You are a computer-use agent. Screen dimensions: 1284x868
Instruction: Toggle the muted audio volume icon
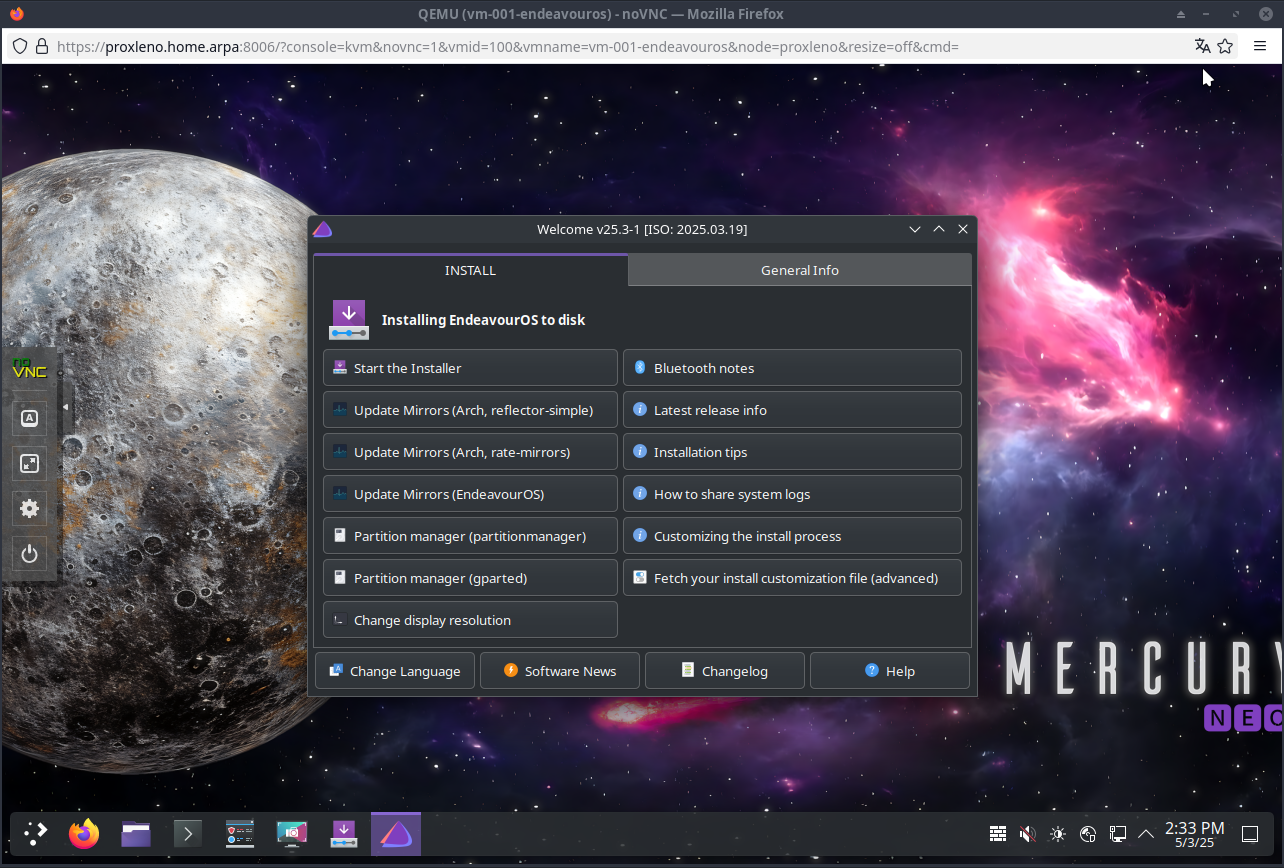(x=1027, y=834)
